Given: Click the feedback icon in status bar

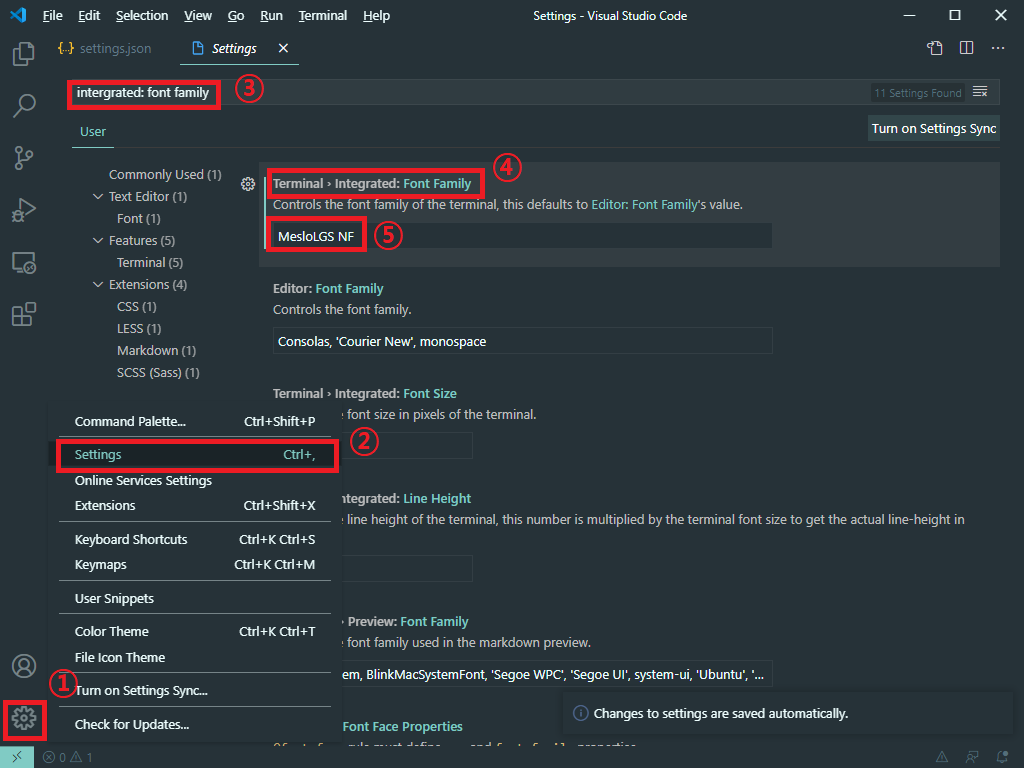Looking at the screenshot, I should [x=972, y=757].
